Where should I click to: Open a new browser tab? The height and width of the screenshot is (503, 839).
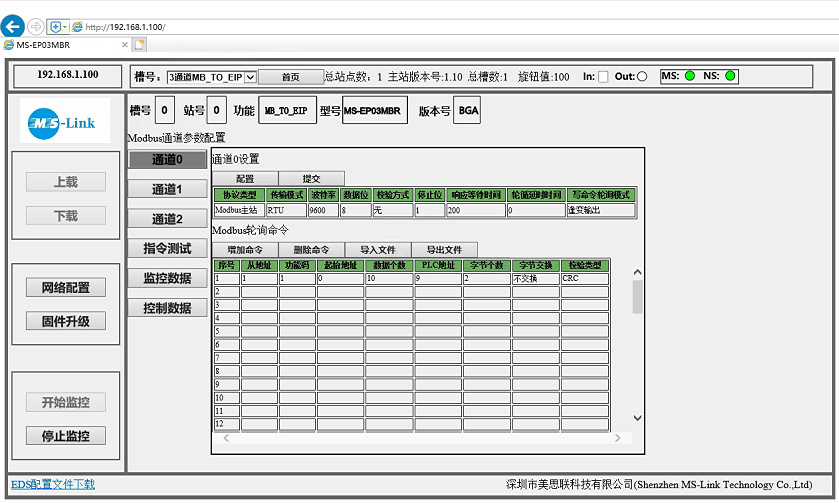(x=140, y=44)
